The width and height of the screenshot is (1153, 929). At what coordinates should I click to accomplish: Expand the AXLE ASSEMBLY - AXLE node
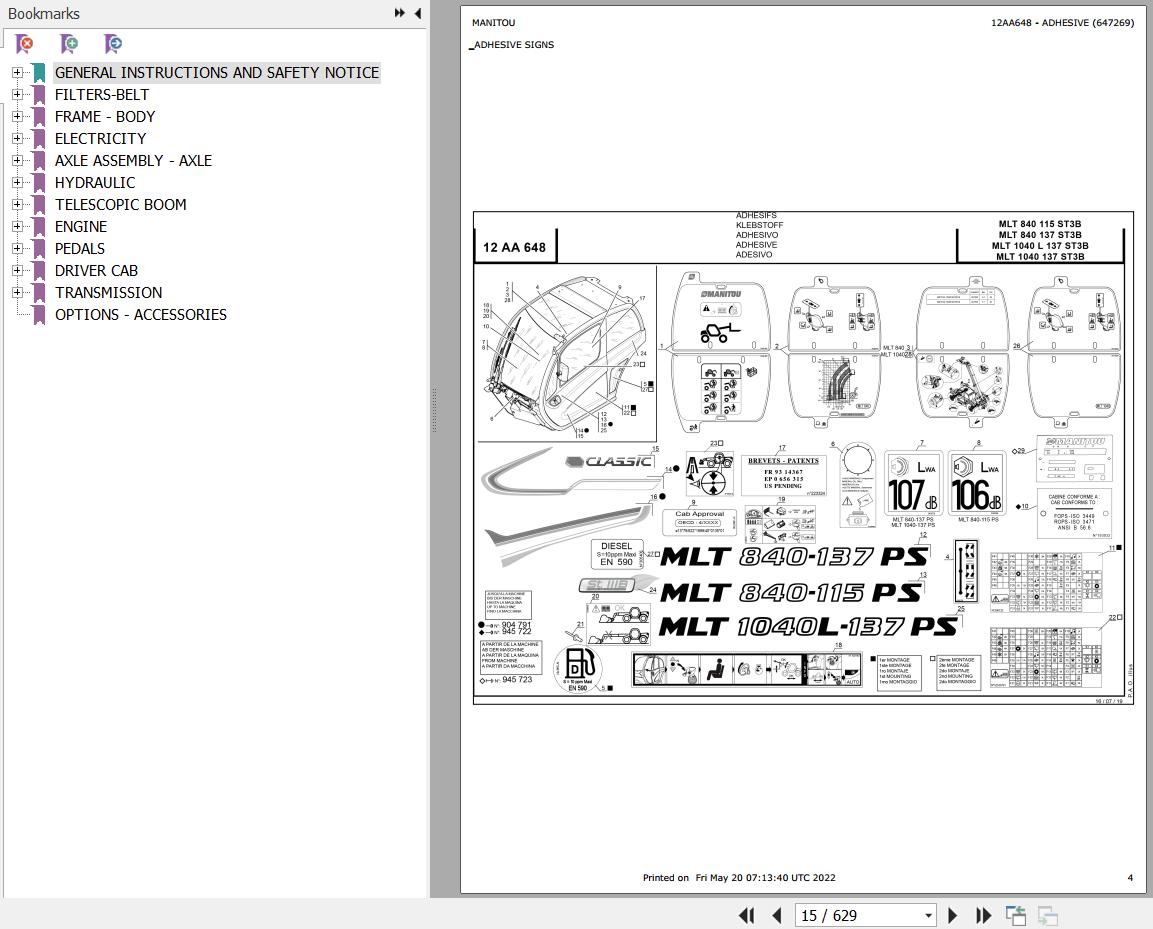coord(18,160)
